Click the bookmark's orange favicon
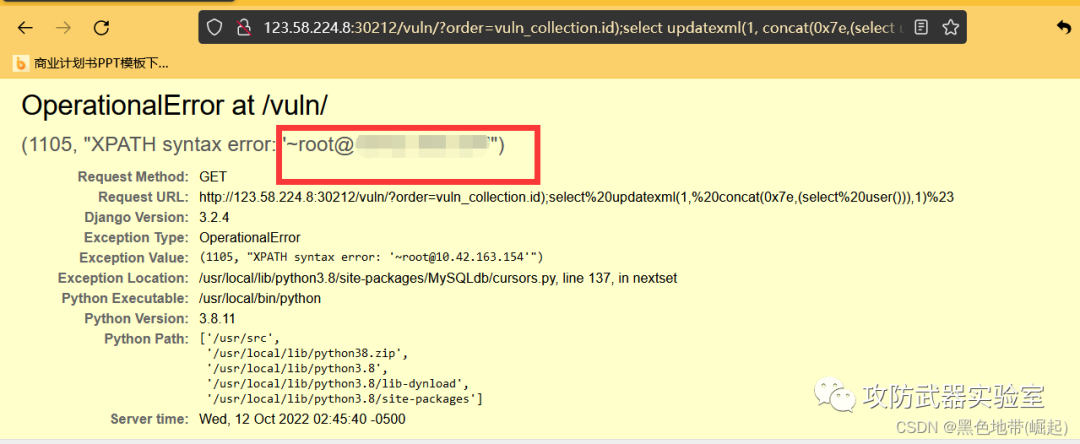This screenshot has height=444, width=1080. click(21, 64)
